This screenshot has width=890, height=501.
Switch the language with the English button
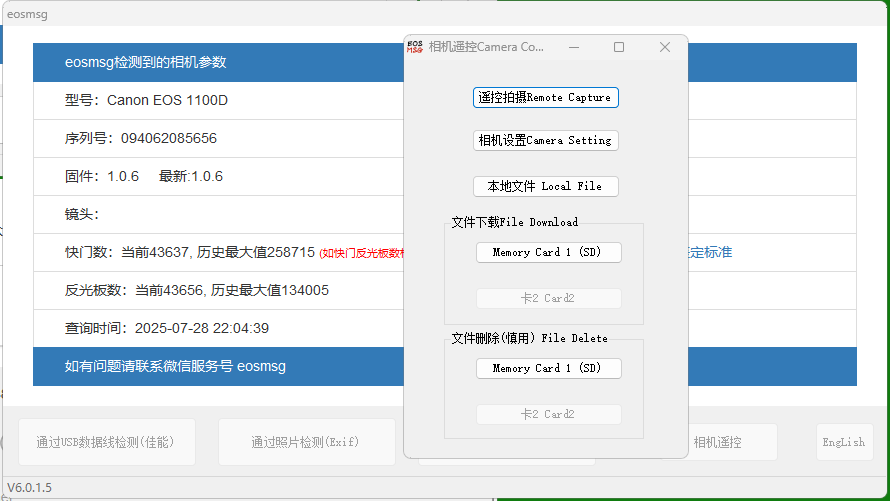click(844, 442)
